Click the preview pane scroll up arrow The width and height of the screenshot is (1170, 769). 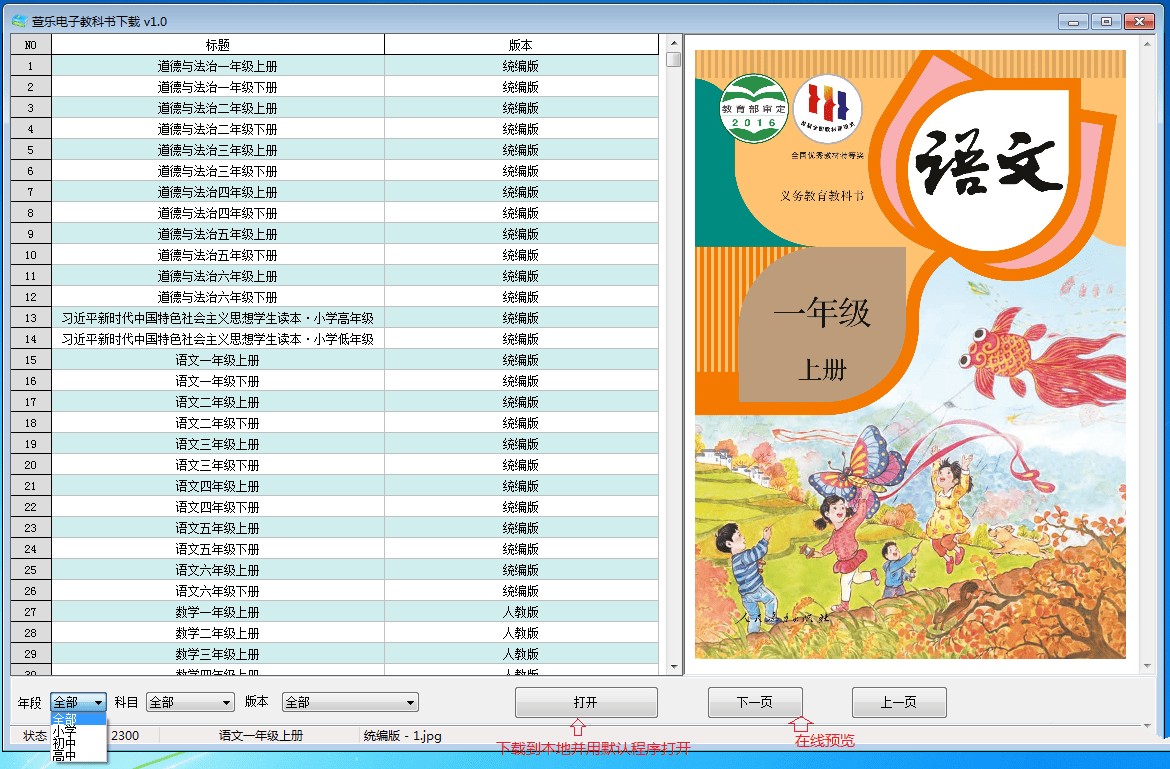coord(1148,45)
